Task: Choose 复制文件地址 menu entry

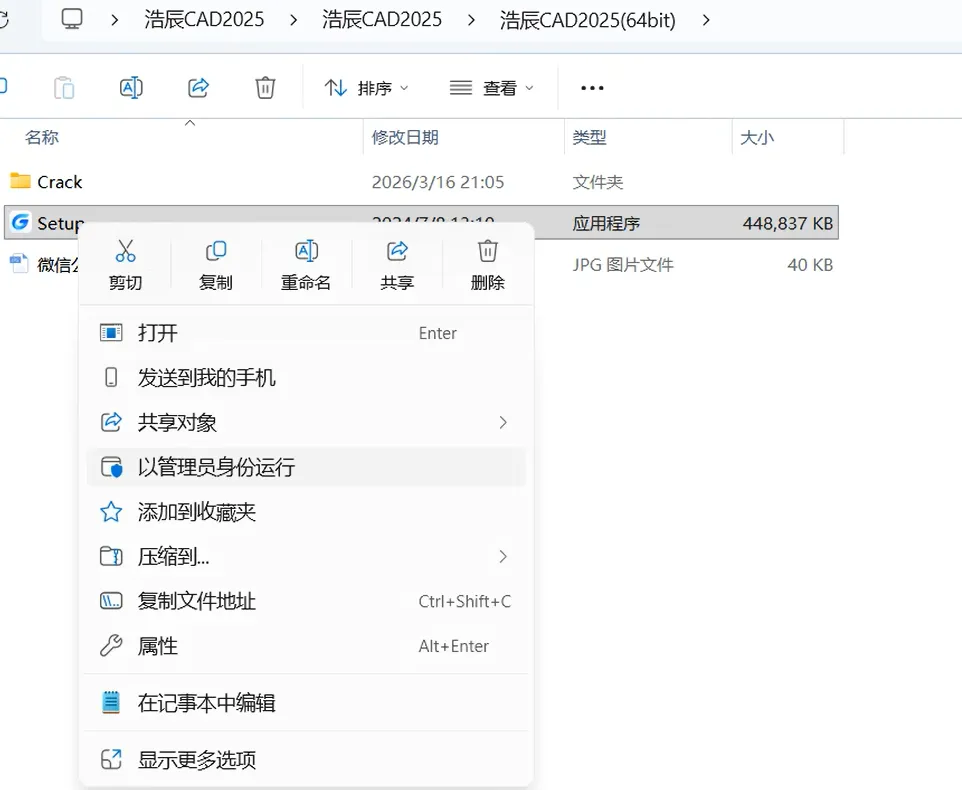Action: point(306,601)
